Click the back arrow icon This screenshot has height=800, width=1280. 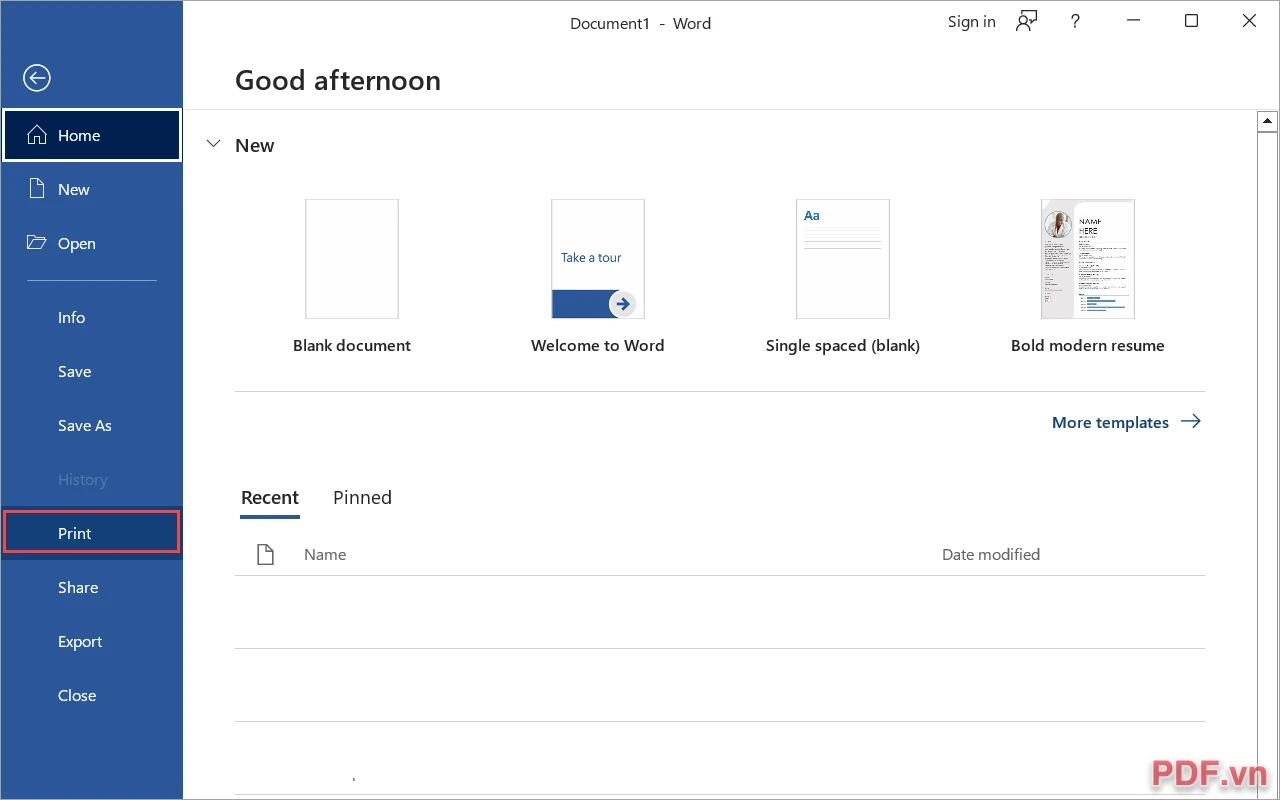pyautogui.click(x=37, y=78)
